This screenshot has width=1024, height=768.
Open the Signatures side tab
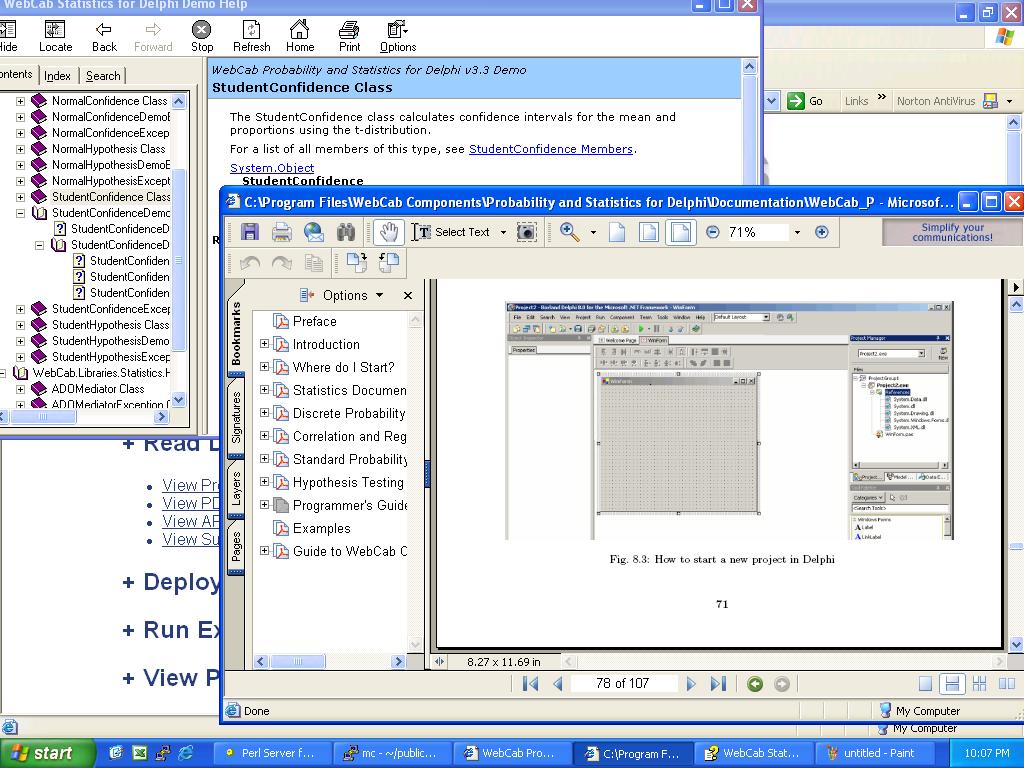[236, 417]
